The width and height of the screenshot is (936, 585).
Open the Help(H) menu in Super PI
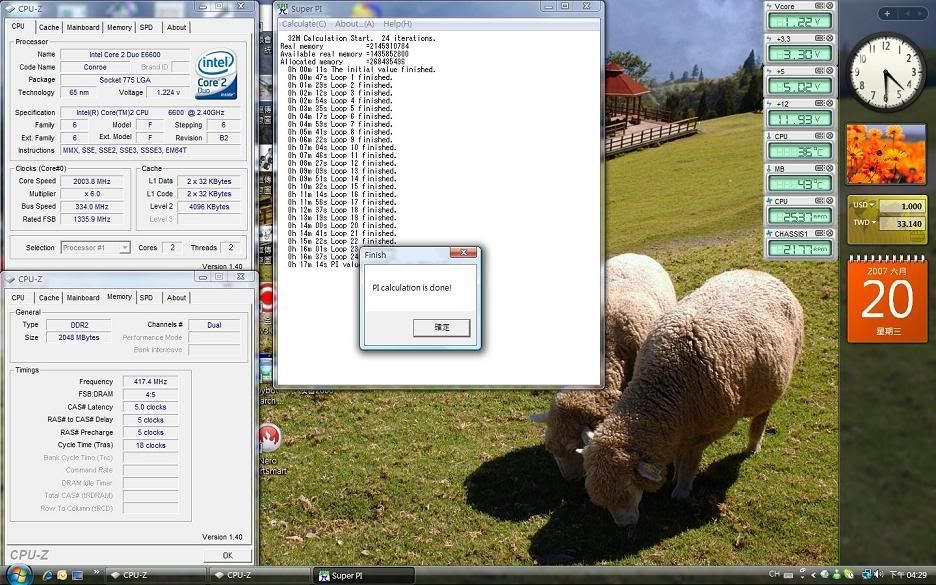pos(397,23)
